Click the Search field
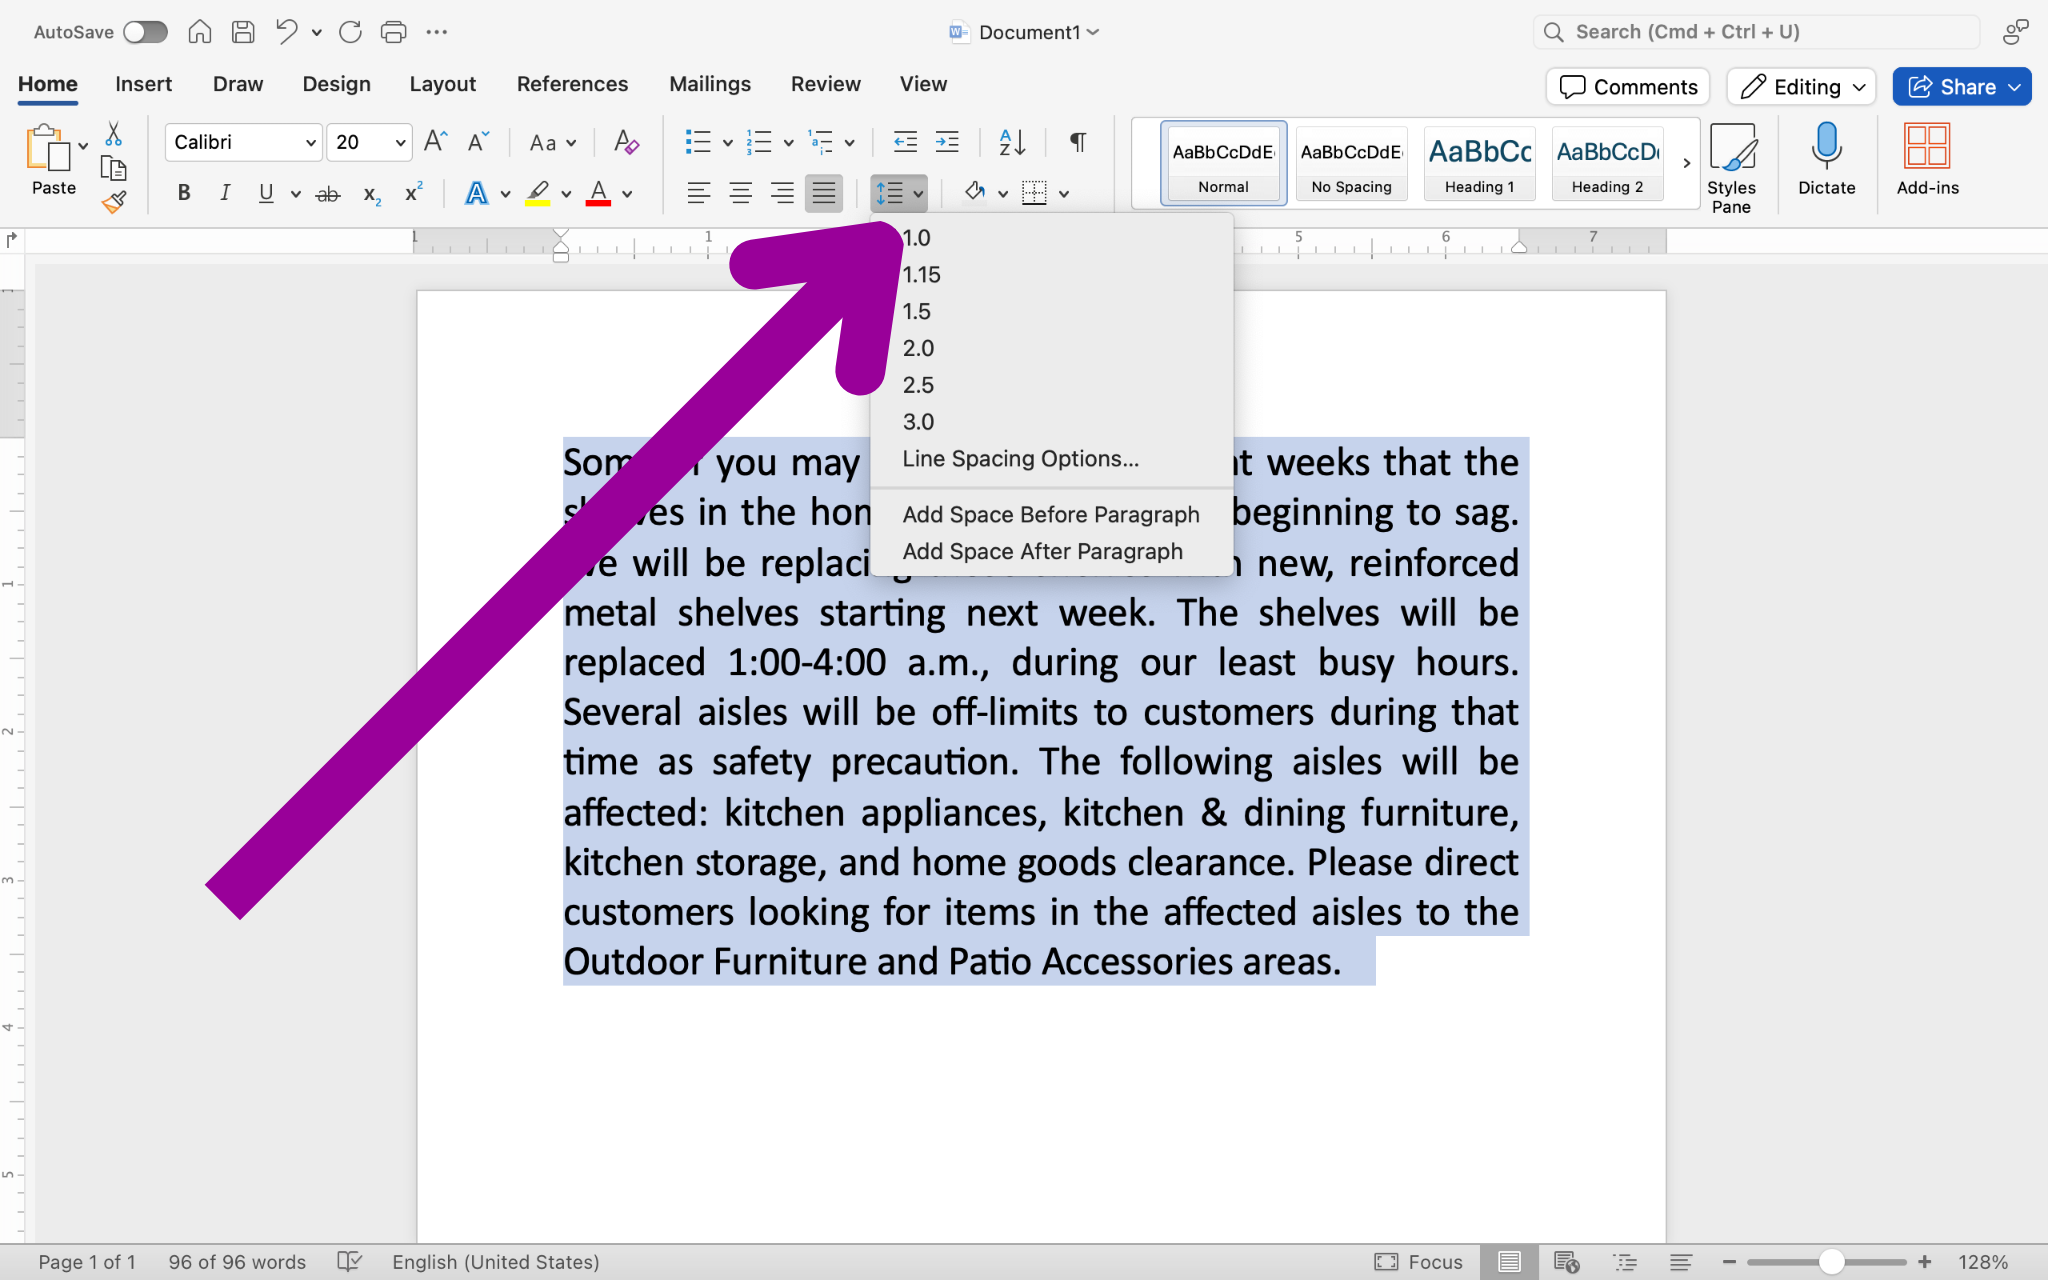The height and width of the screenshot is (1280, 2048). click(1756, 32)
